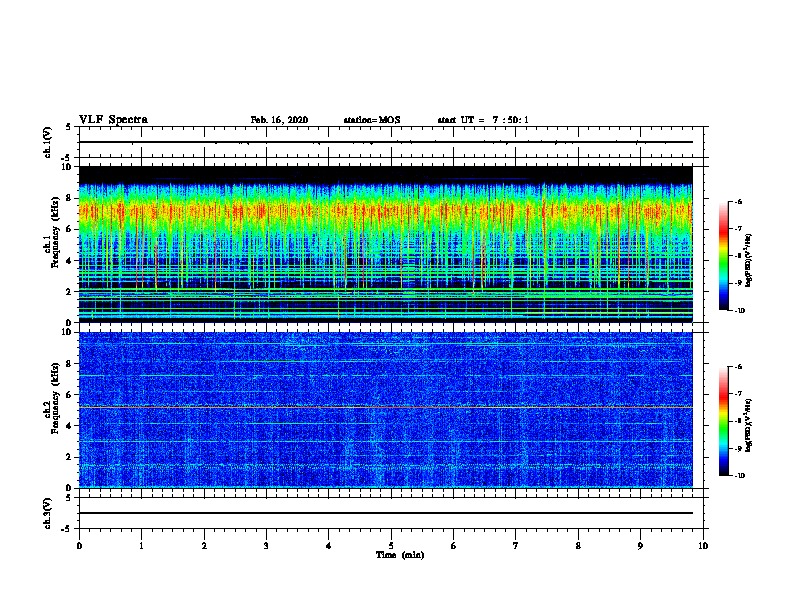Click the time axis tick label "4"
Viewport: 792px width, 612px height.
(329, 545)
